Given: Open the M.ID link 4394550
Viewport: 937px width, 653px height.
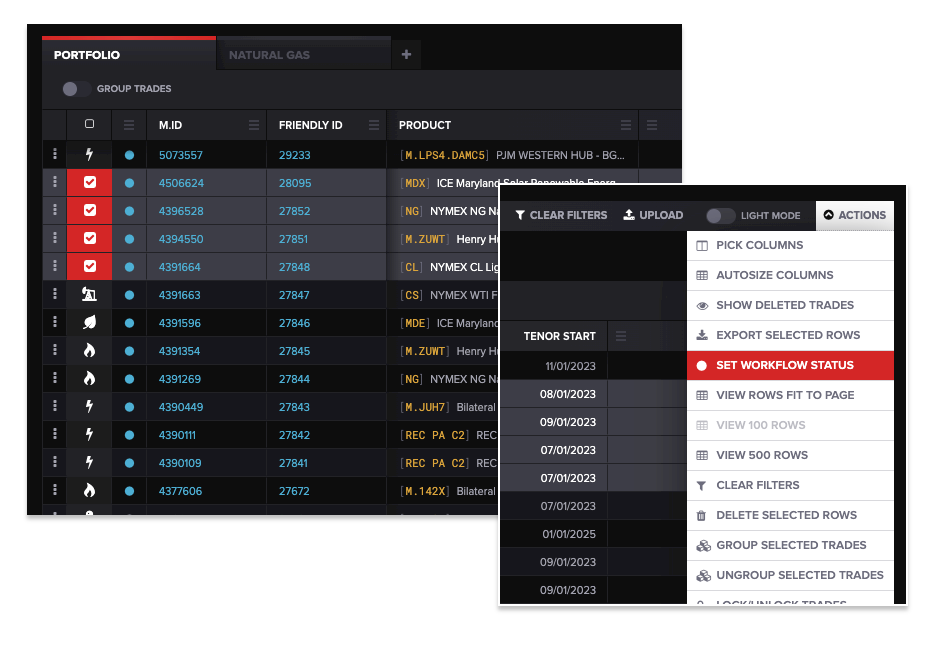Looking at the screenshot, I should point(181,239).
